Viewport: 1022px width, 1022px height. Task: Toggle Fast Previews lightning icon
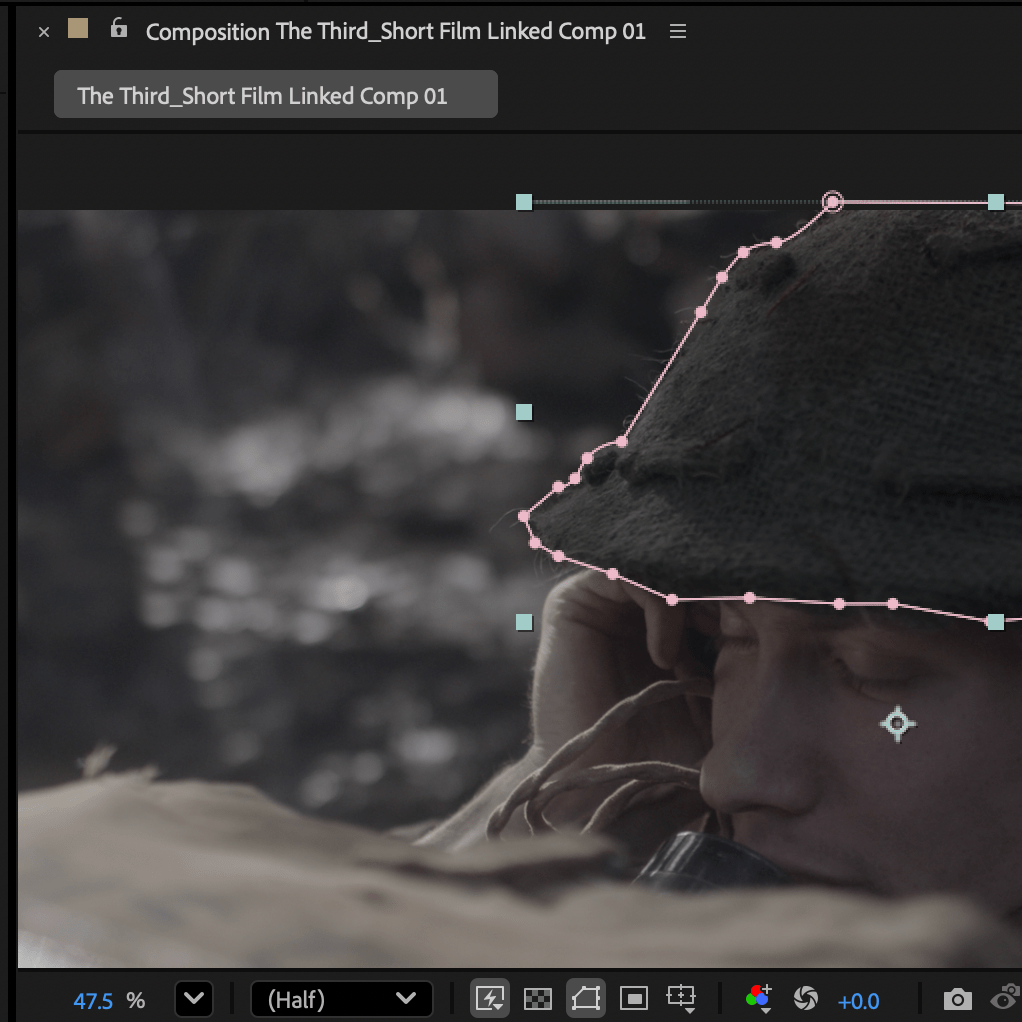[x=490, y=998]
